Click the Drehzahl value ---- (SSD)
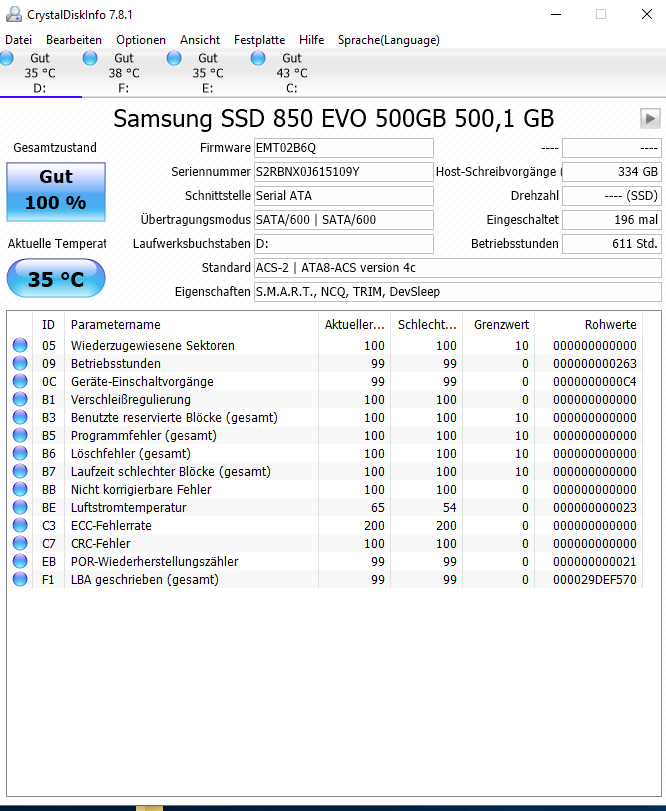The width and height of the screenshot is (666, 811). point(612,196)
